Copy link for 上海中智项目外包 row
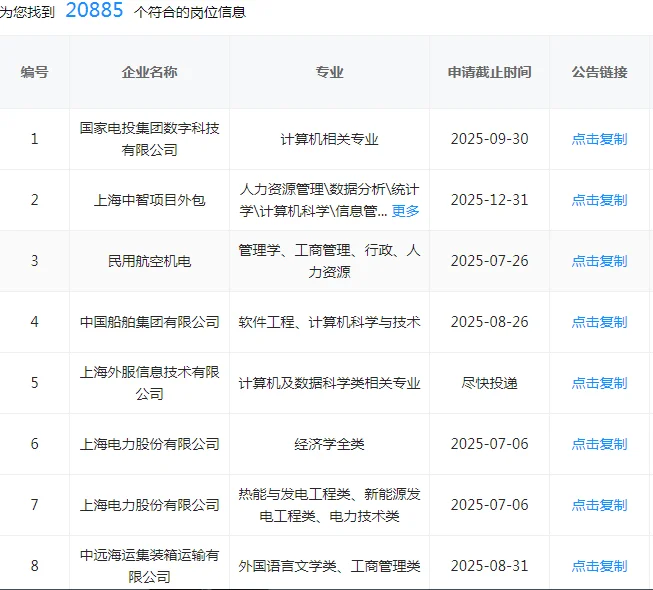The image size is (653, 590). [x=599, y=200]
